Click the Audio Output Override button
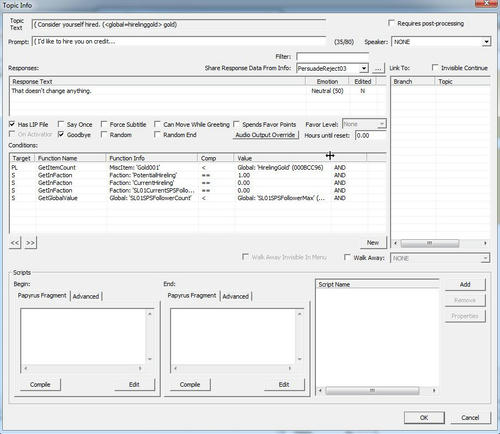 [x=265, y=135]
